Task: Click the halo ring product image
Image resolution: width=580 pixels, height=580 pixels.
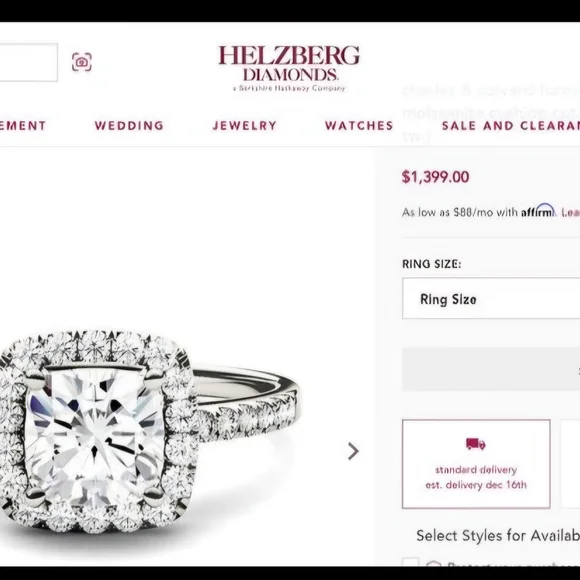Action: pyautogui.click(x=148, y=431)
